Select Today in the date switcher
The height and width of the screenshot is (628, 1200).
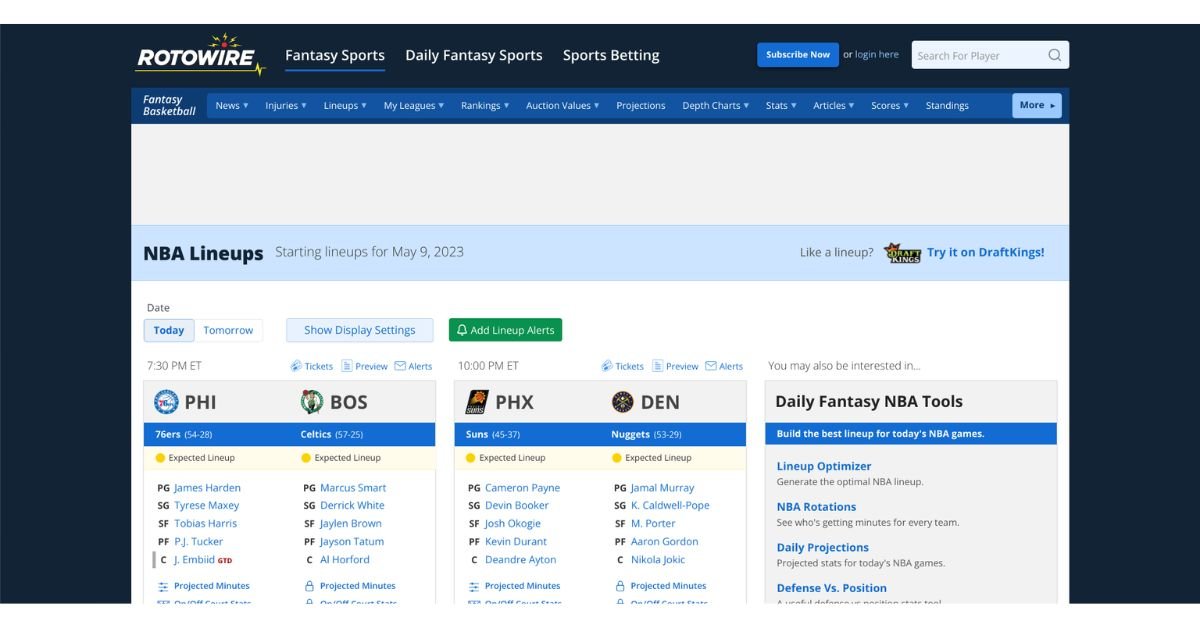point(168,330)
